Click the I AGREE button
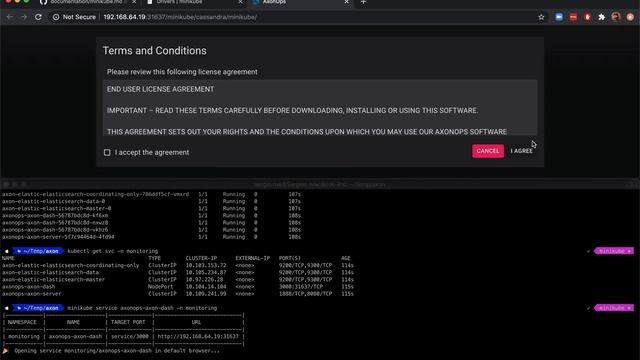The width and height of the screenshot is (640, 360). (521, 151)
